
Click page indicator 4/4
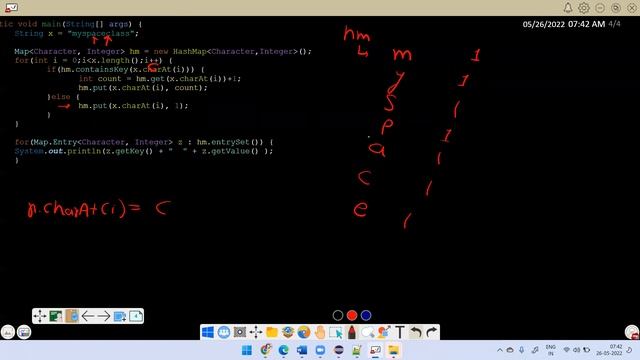614,24
